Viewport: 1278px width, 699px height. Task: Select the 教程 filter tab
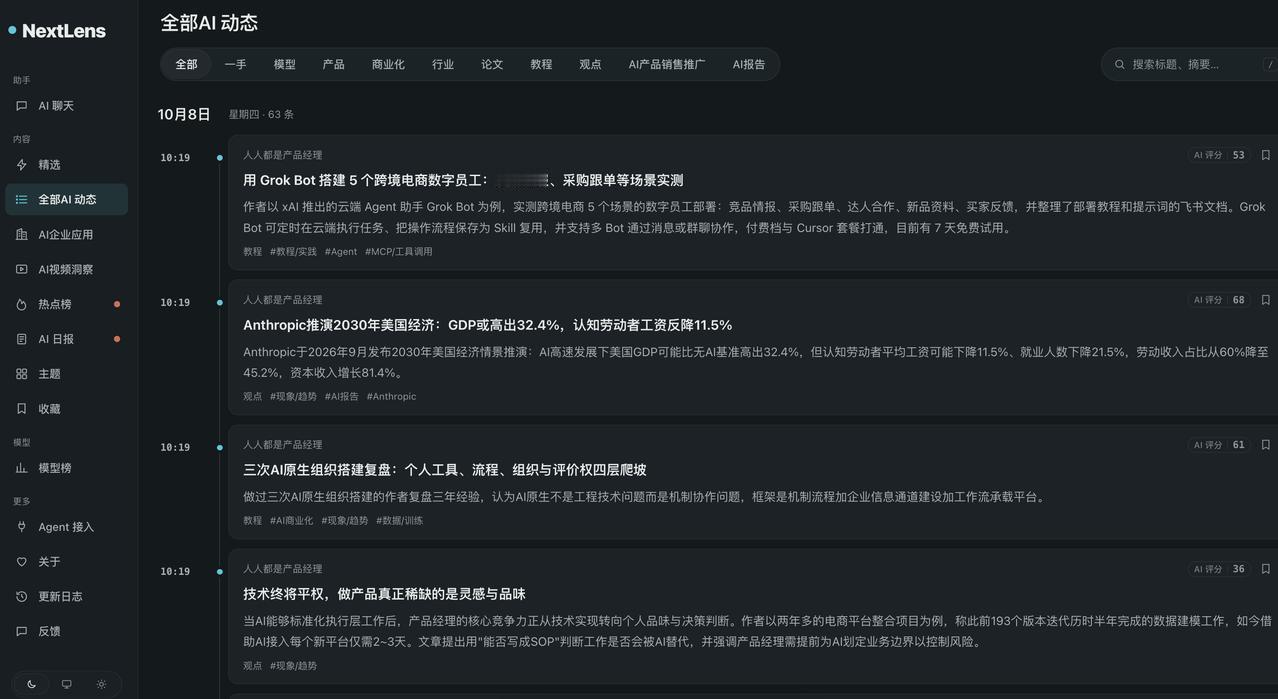pos(541,64)
